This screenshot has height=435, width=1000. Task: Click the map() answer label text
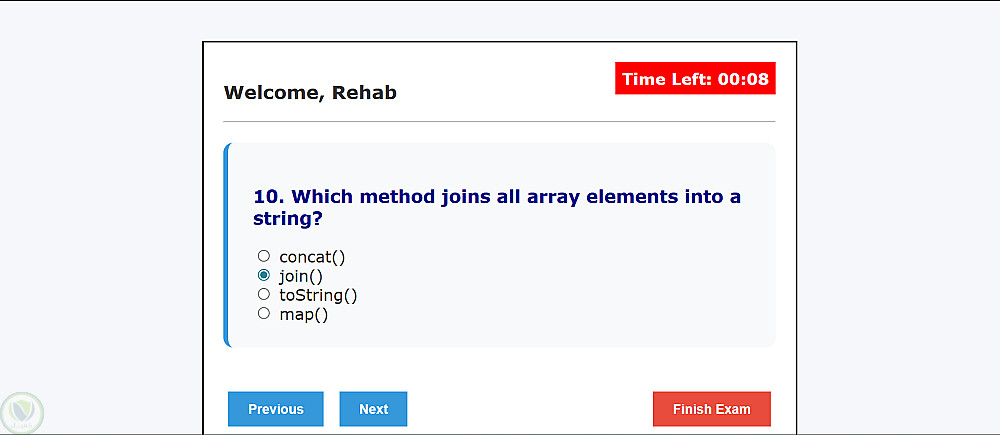point(304,314)
